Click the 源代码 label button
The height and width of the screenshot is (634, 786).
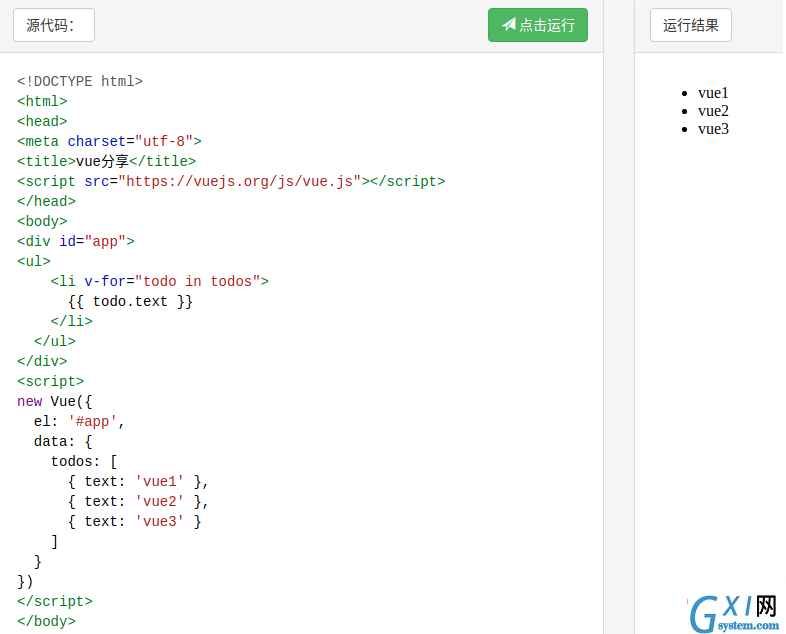tap(54, 25)
